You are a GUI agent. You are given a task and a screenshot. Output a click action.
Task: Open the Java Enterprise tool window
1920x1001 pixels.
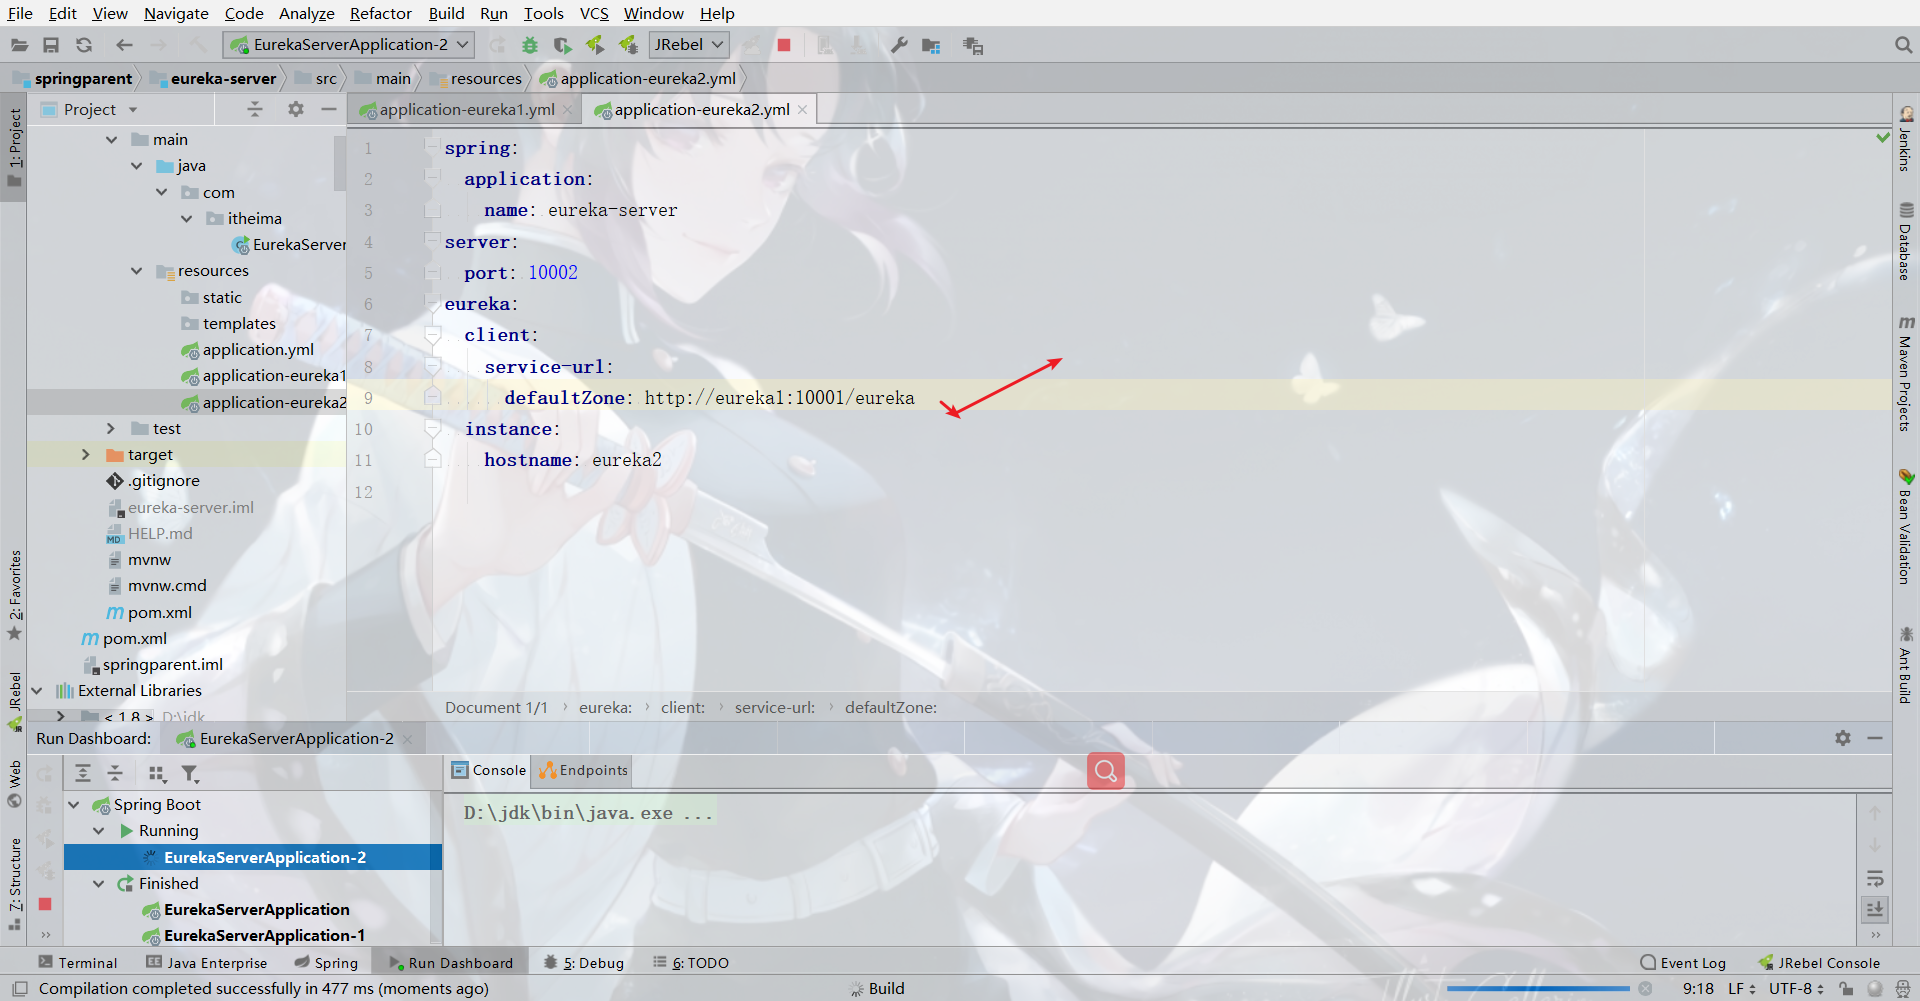click(207, 963)
